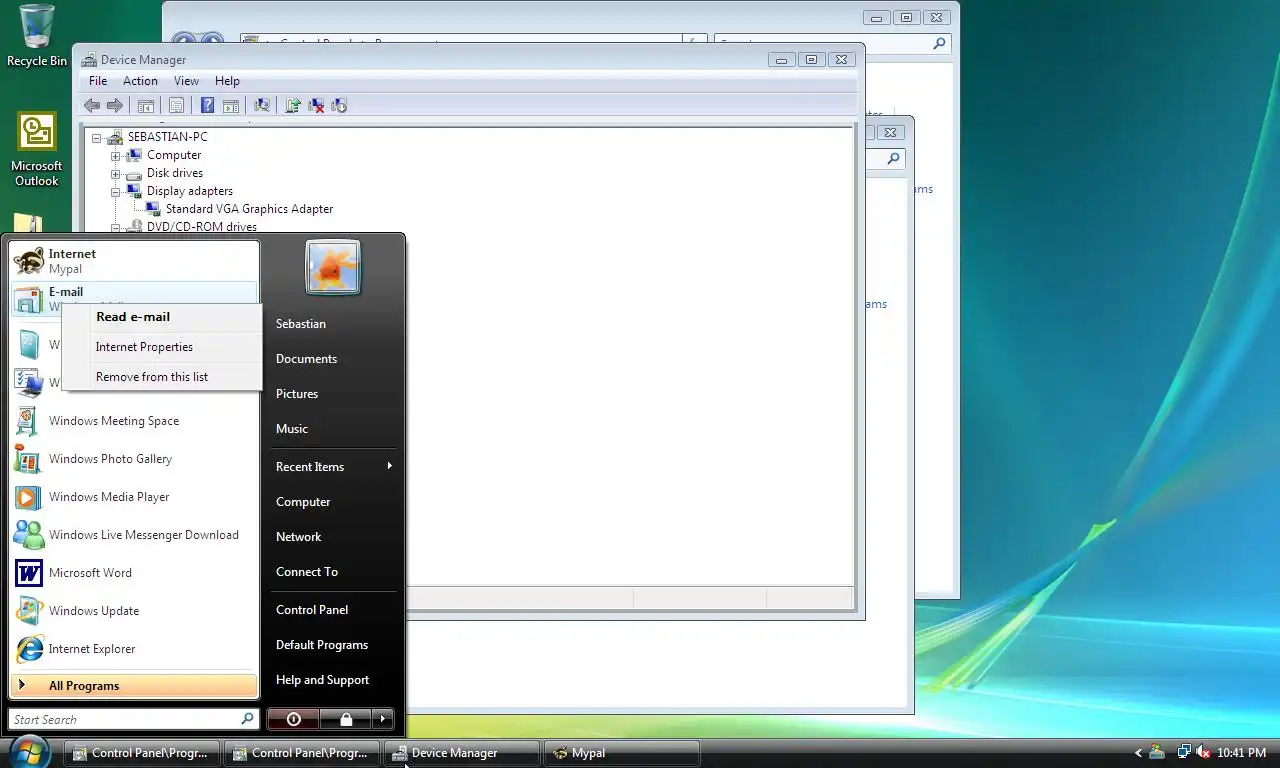Click the Start menu power button
The width and height of the screenshot is (1280, 768).
pyautogui.click(x=293, y=719)
